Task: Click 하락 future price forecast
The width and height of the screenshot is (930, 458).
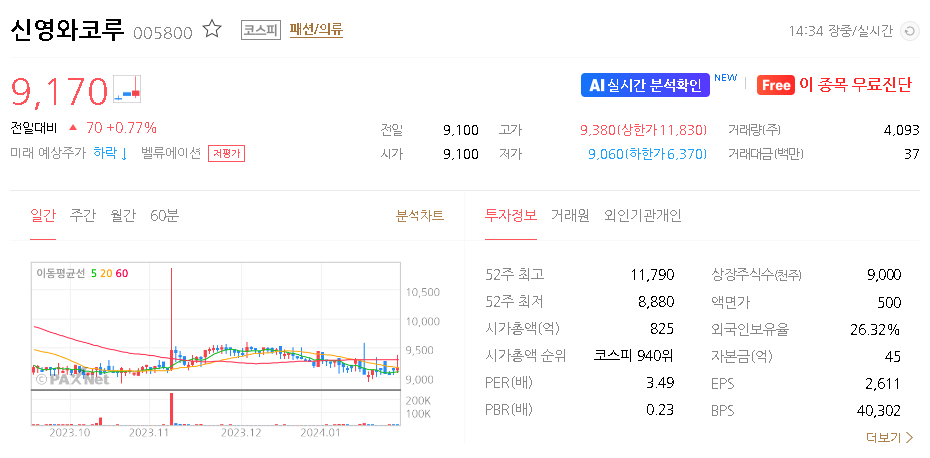Action: pos(110,154)
